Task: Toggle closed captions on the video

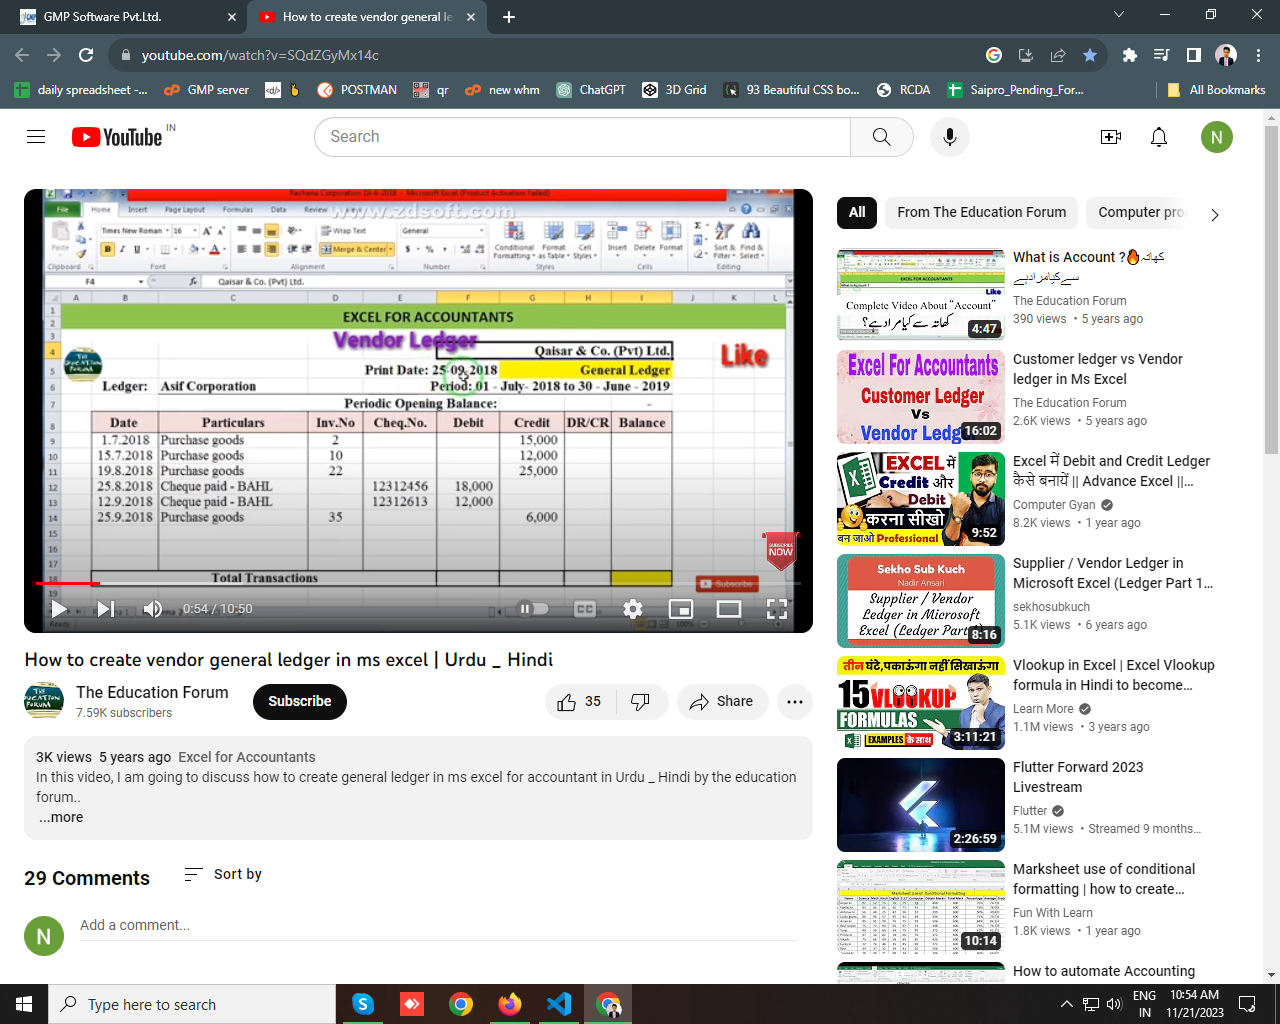Action: [585, 609]
